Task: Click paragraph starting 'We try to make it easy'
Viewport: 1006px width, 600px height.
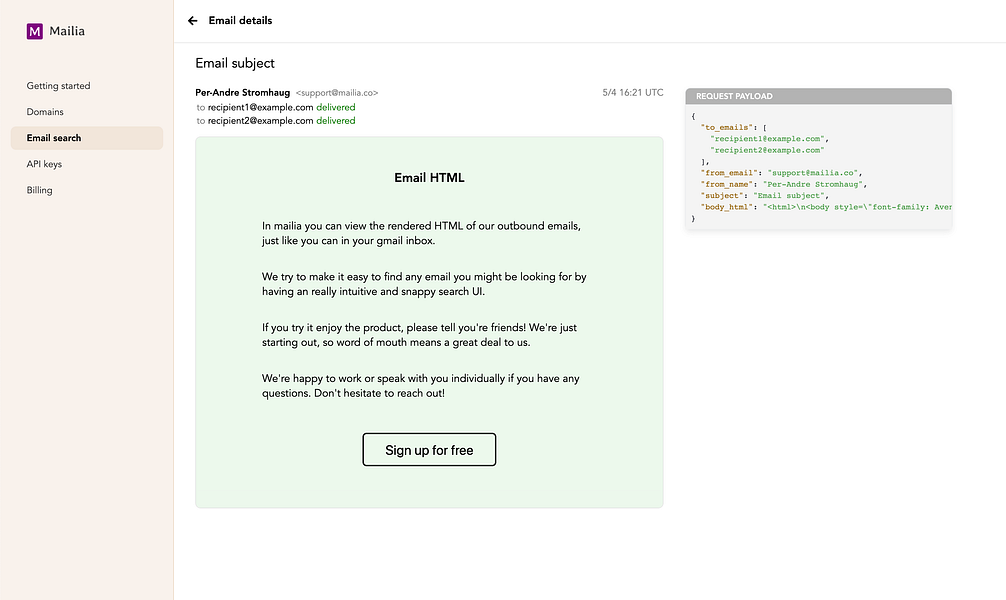Action: click(424, 284)
